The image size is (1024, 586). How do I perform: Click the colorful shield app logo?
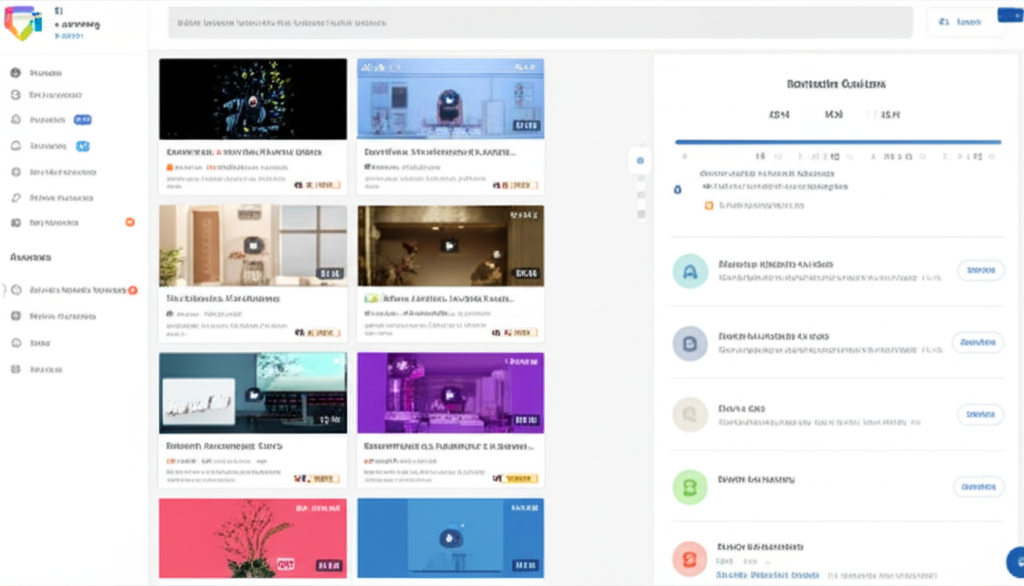tap(22, 22)
